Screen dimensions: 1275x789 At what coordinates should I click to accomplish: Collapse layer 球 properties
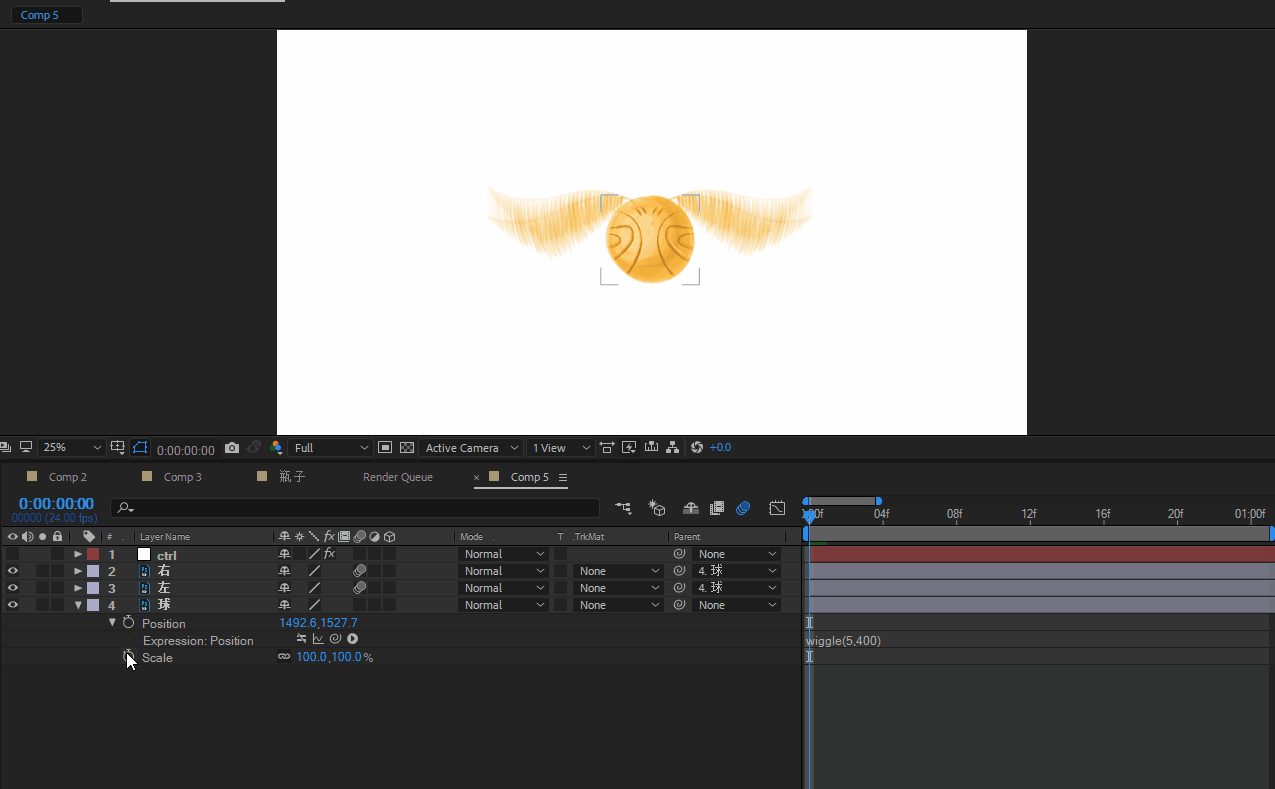(78, 605)
